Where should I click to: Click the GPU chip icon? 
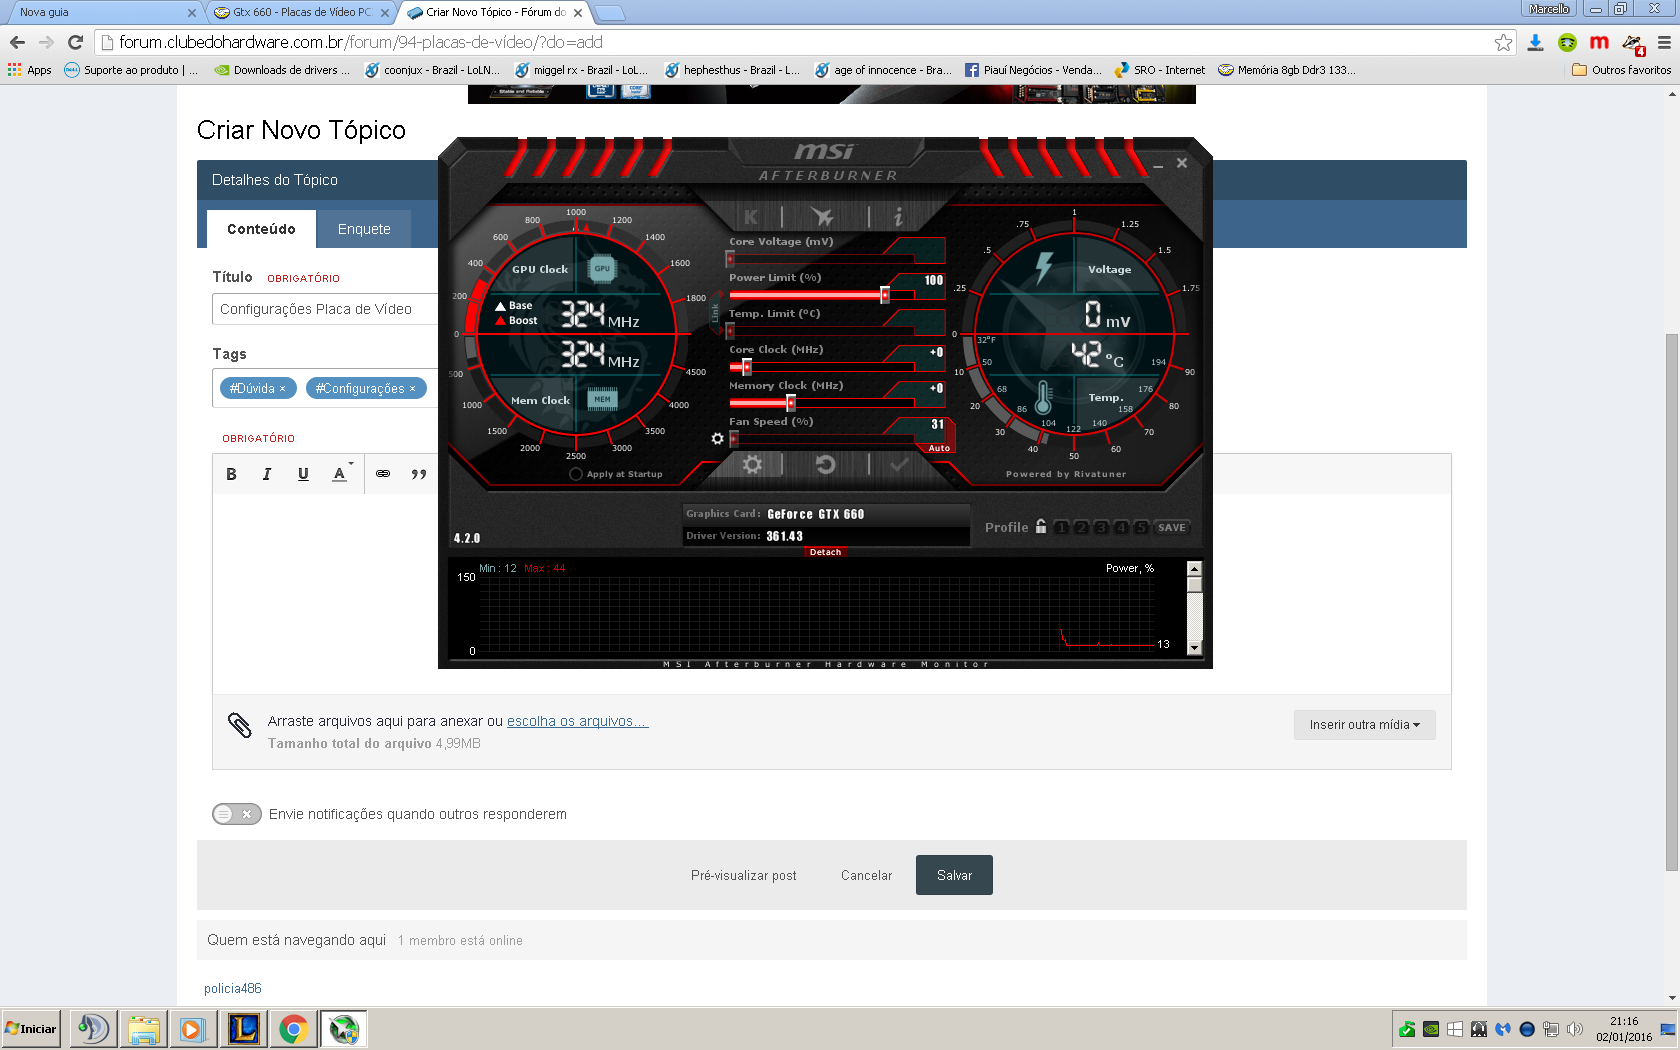(x=602, y=268)
